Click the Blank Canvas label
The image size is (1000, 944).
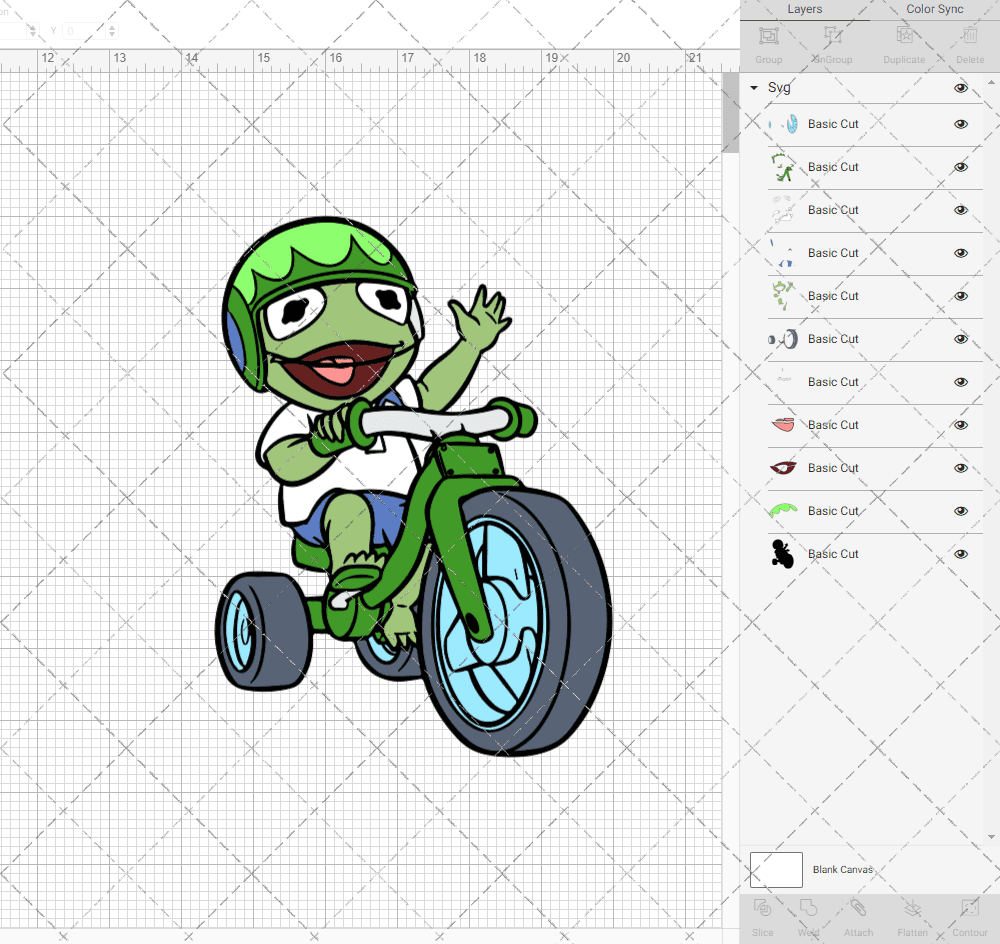[842, 869]
